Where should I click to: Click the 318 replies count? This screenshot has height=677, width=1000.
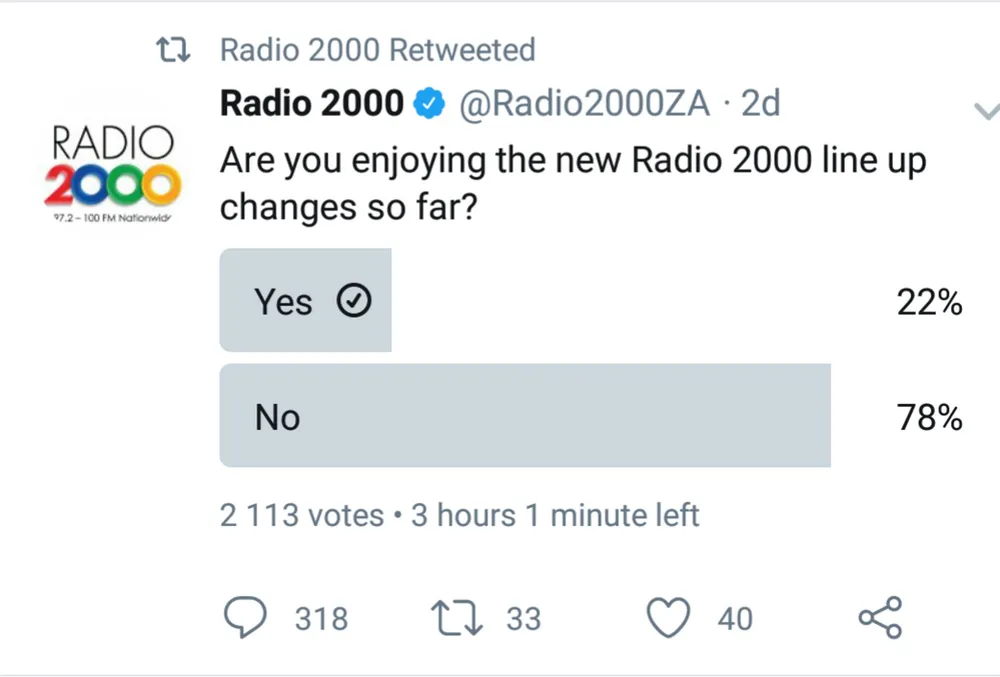[321, 619]
